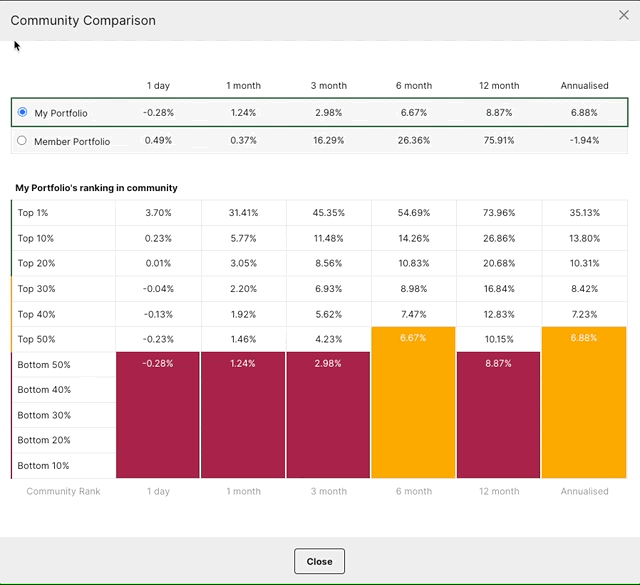Click the 12 month column header

499,86
